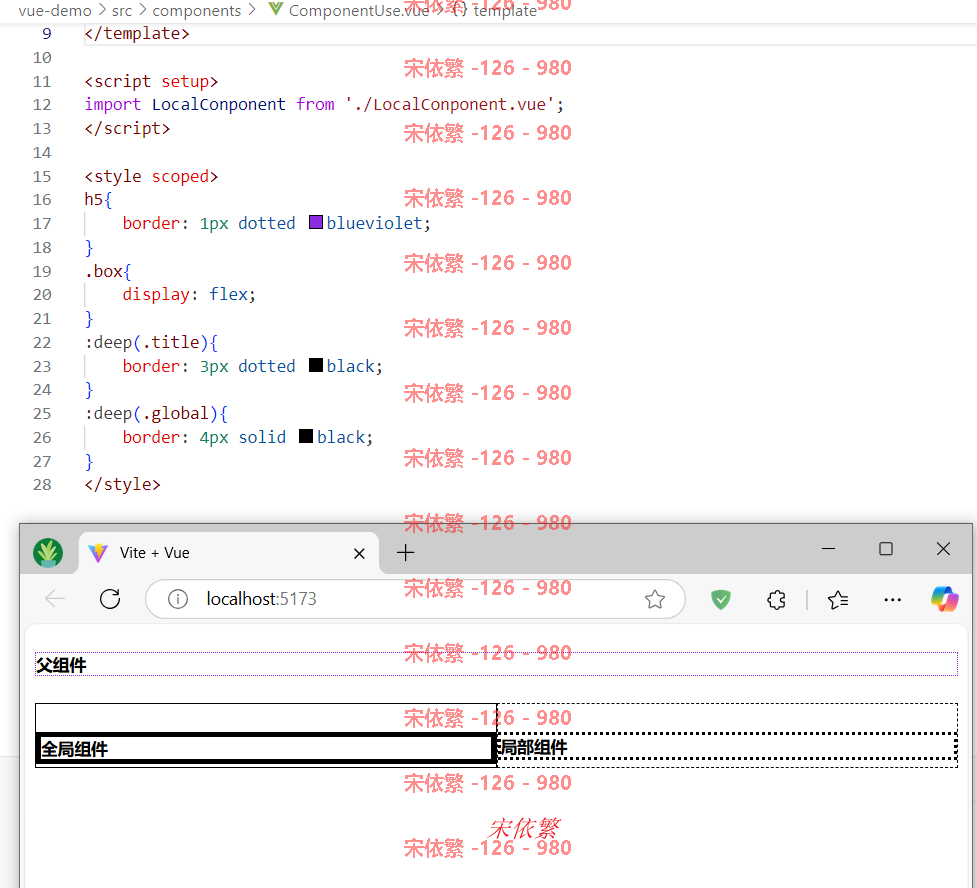Viewport: 977px width, 888px height.
Task: Click the closing </style> tag on line 28
Action: pyautogui.click(x=123, y=484)
